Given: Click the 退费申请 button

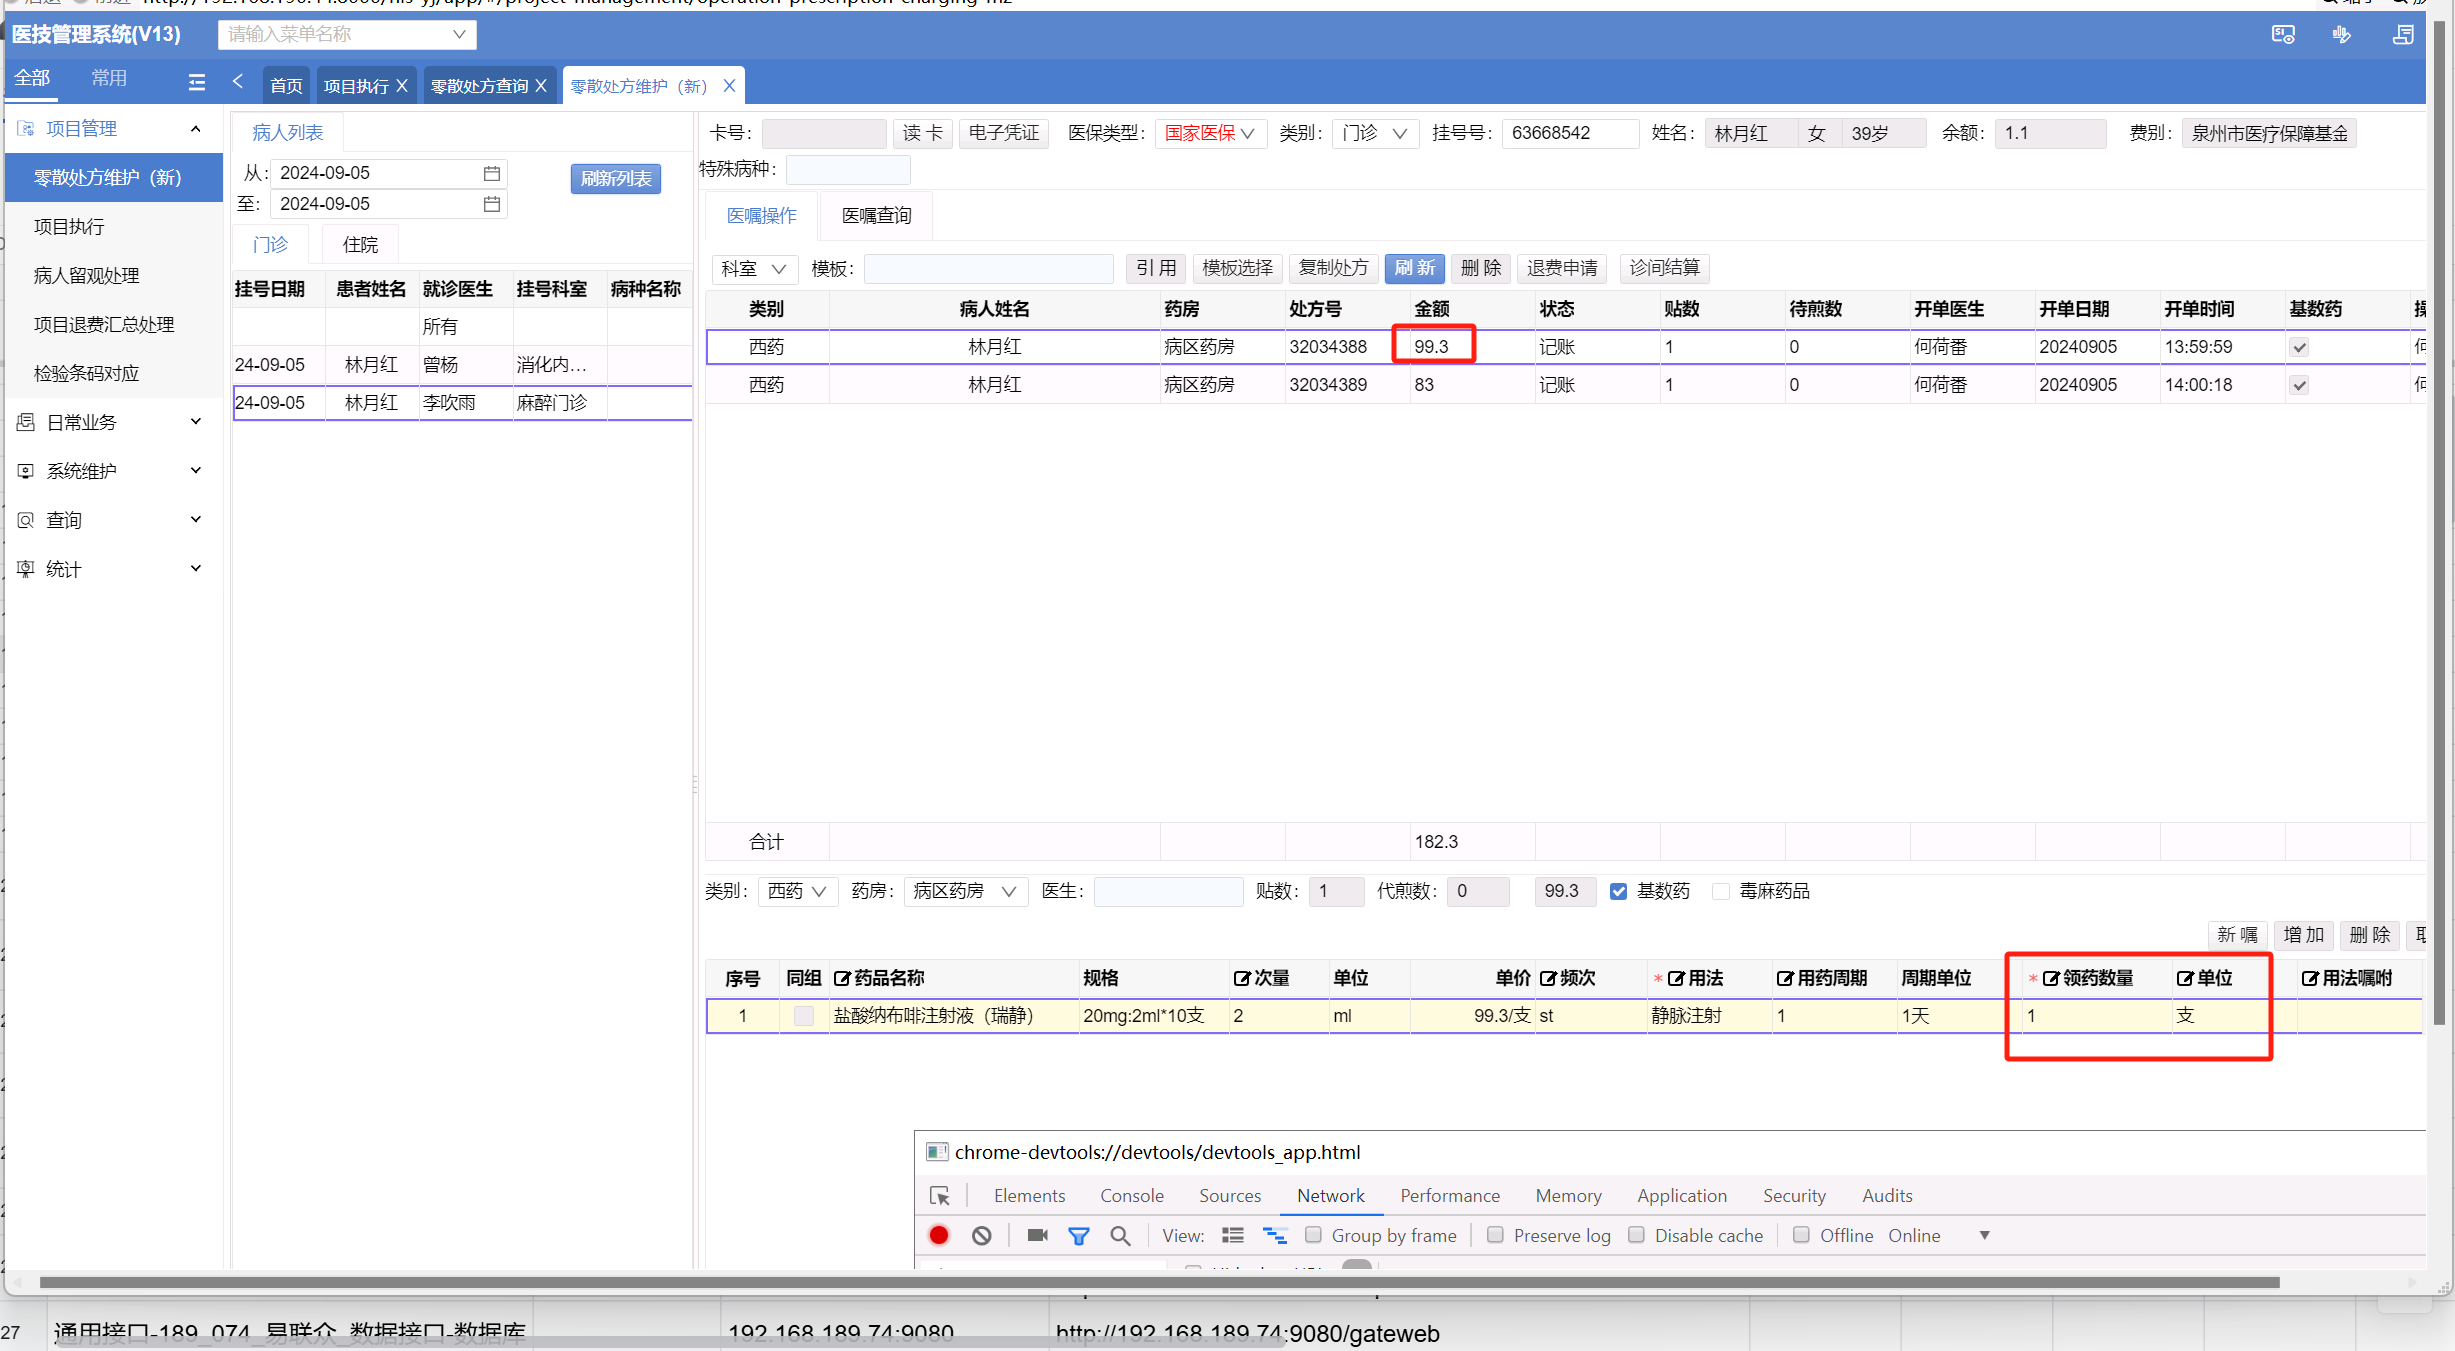Looking at the screenshot, I should (x=1561, y=268).
